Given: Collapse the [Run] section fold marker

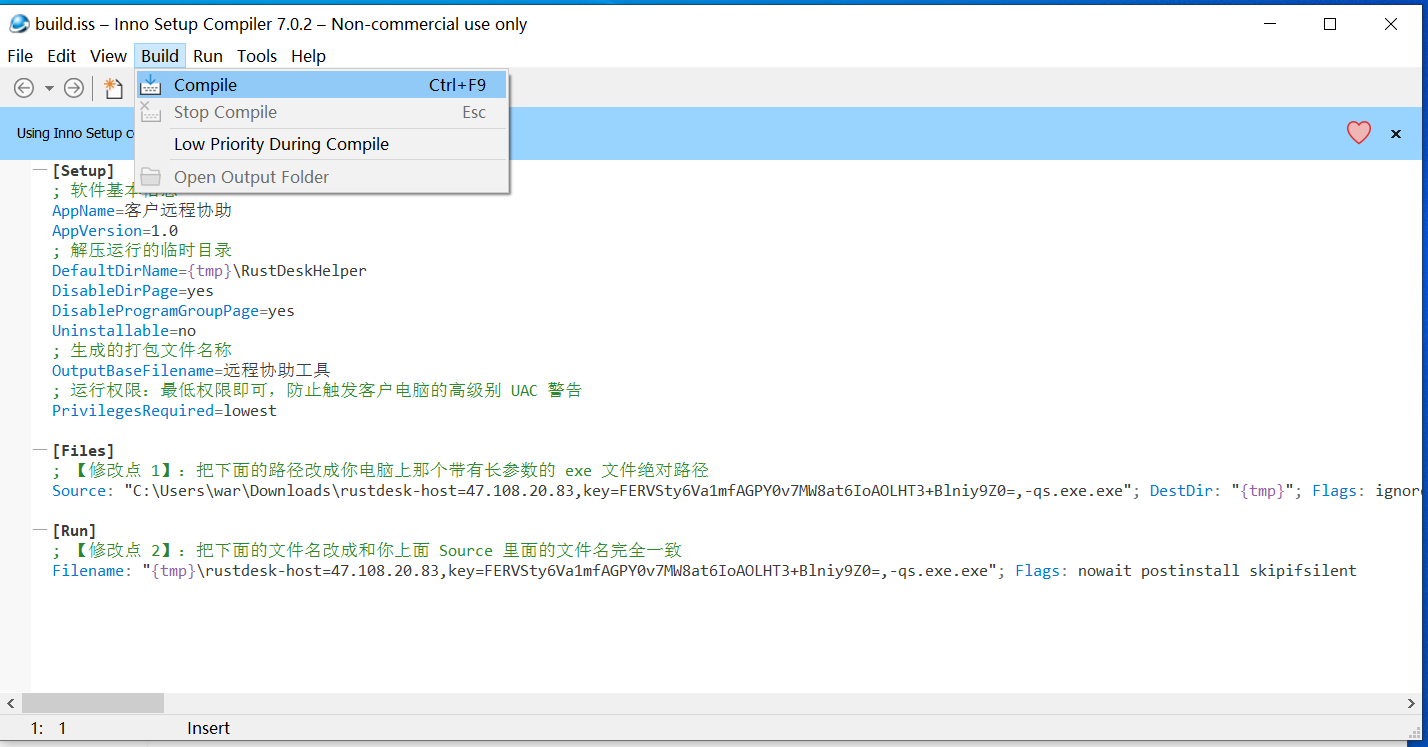Looking at the screenshot, I should pyautogui.click(x=40, y=531).
